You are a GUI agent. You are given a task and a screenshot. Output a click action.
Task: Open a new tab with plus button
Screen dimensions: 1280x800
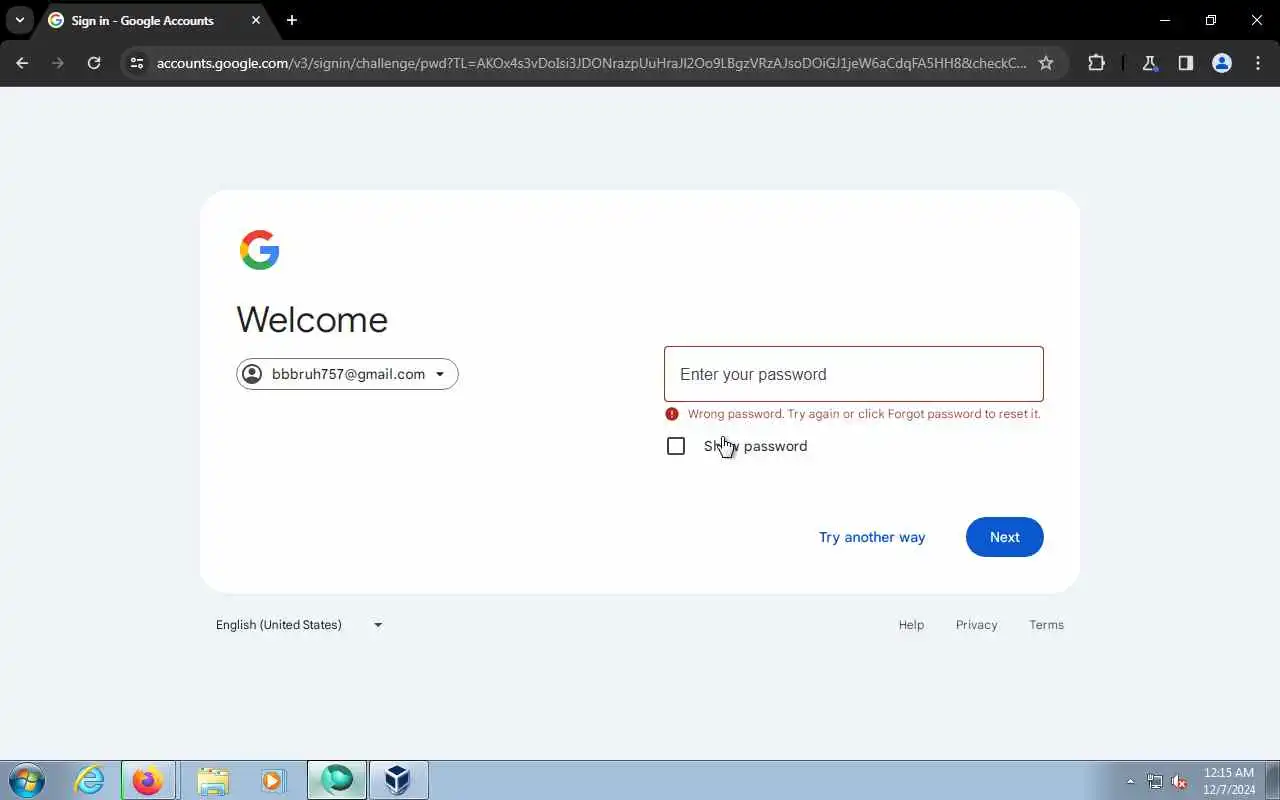292,20
